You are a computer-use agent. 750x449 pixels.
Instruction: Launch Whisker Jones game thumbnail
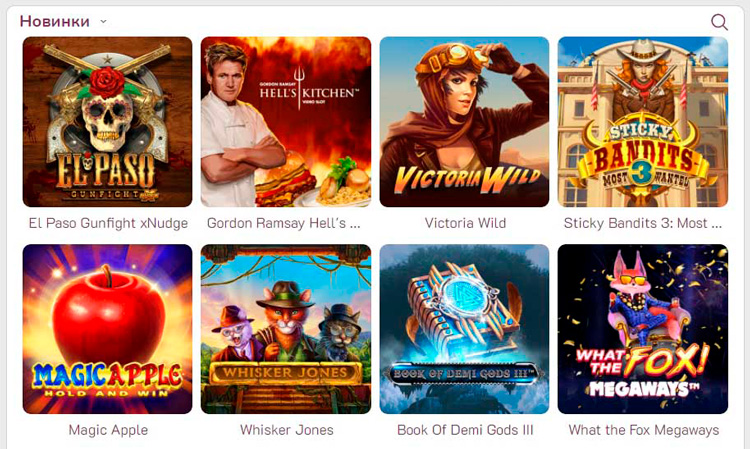(x=286, y=329)
